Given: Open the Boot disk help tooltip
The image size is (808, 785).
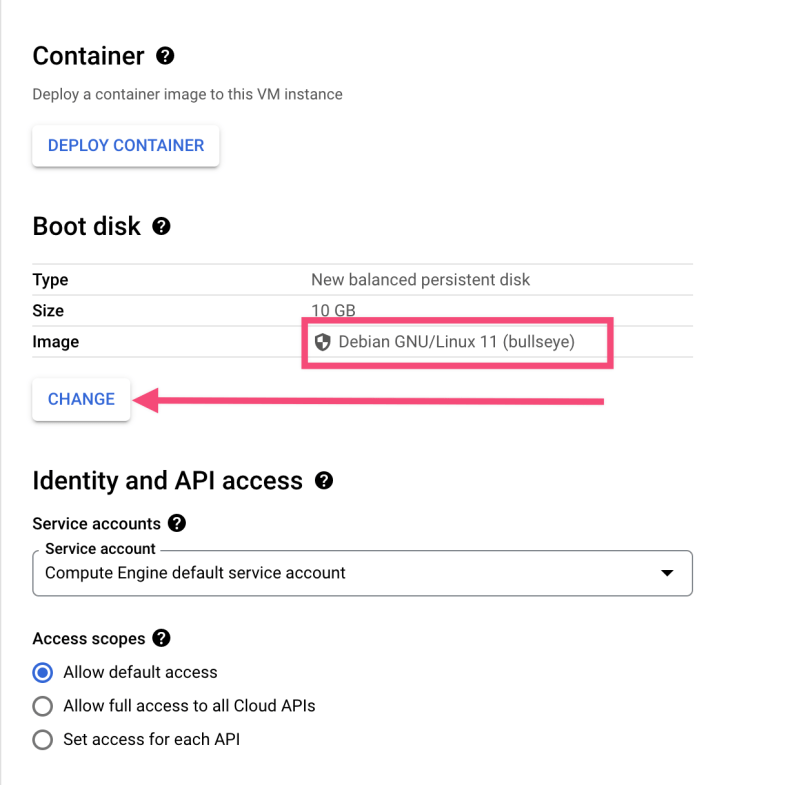Looking at the screenshot, I should click(161, 226).
